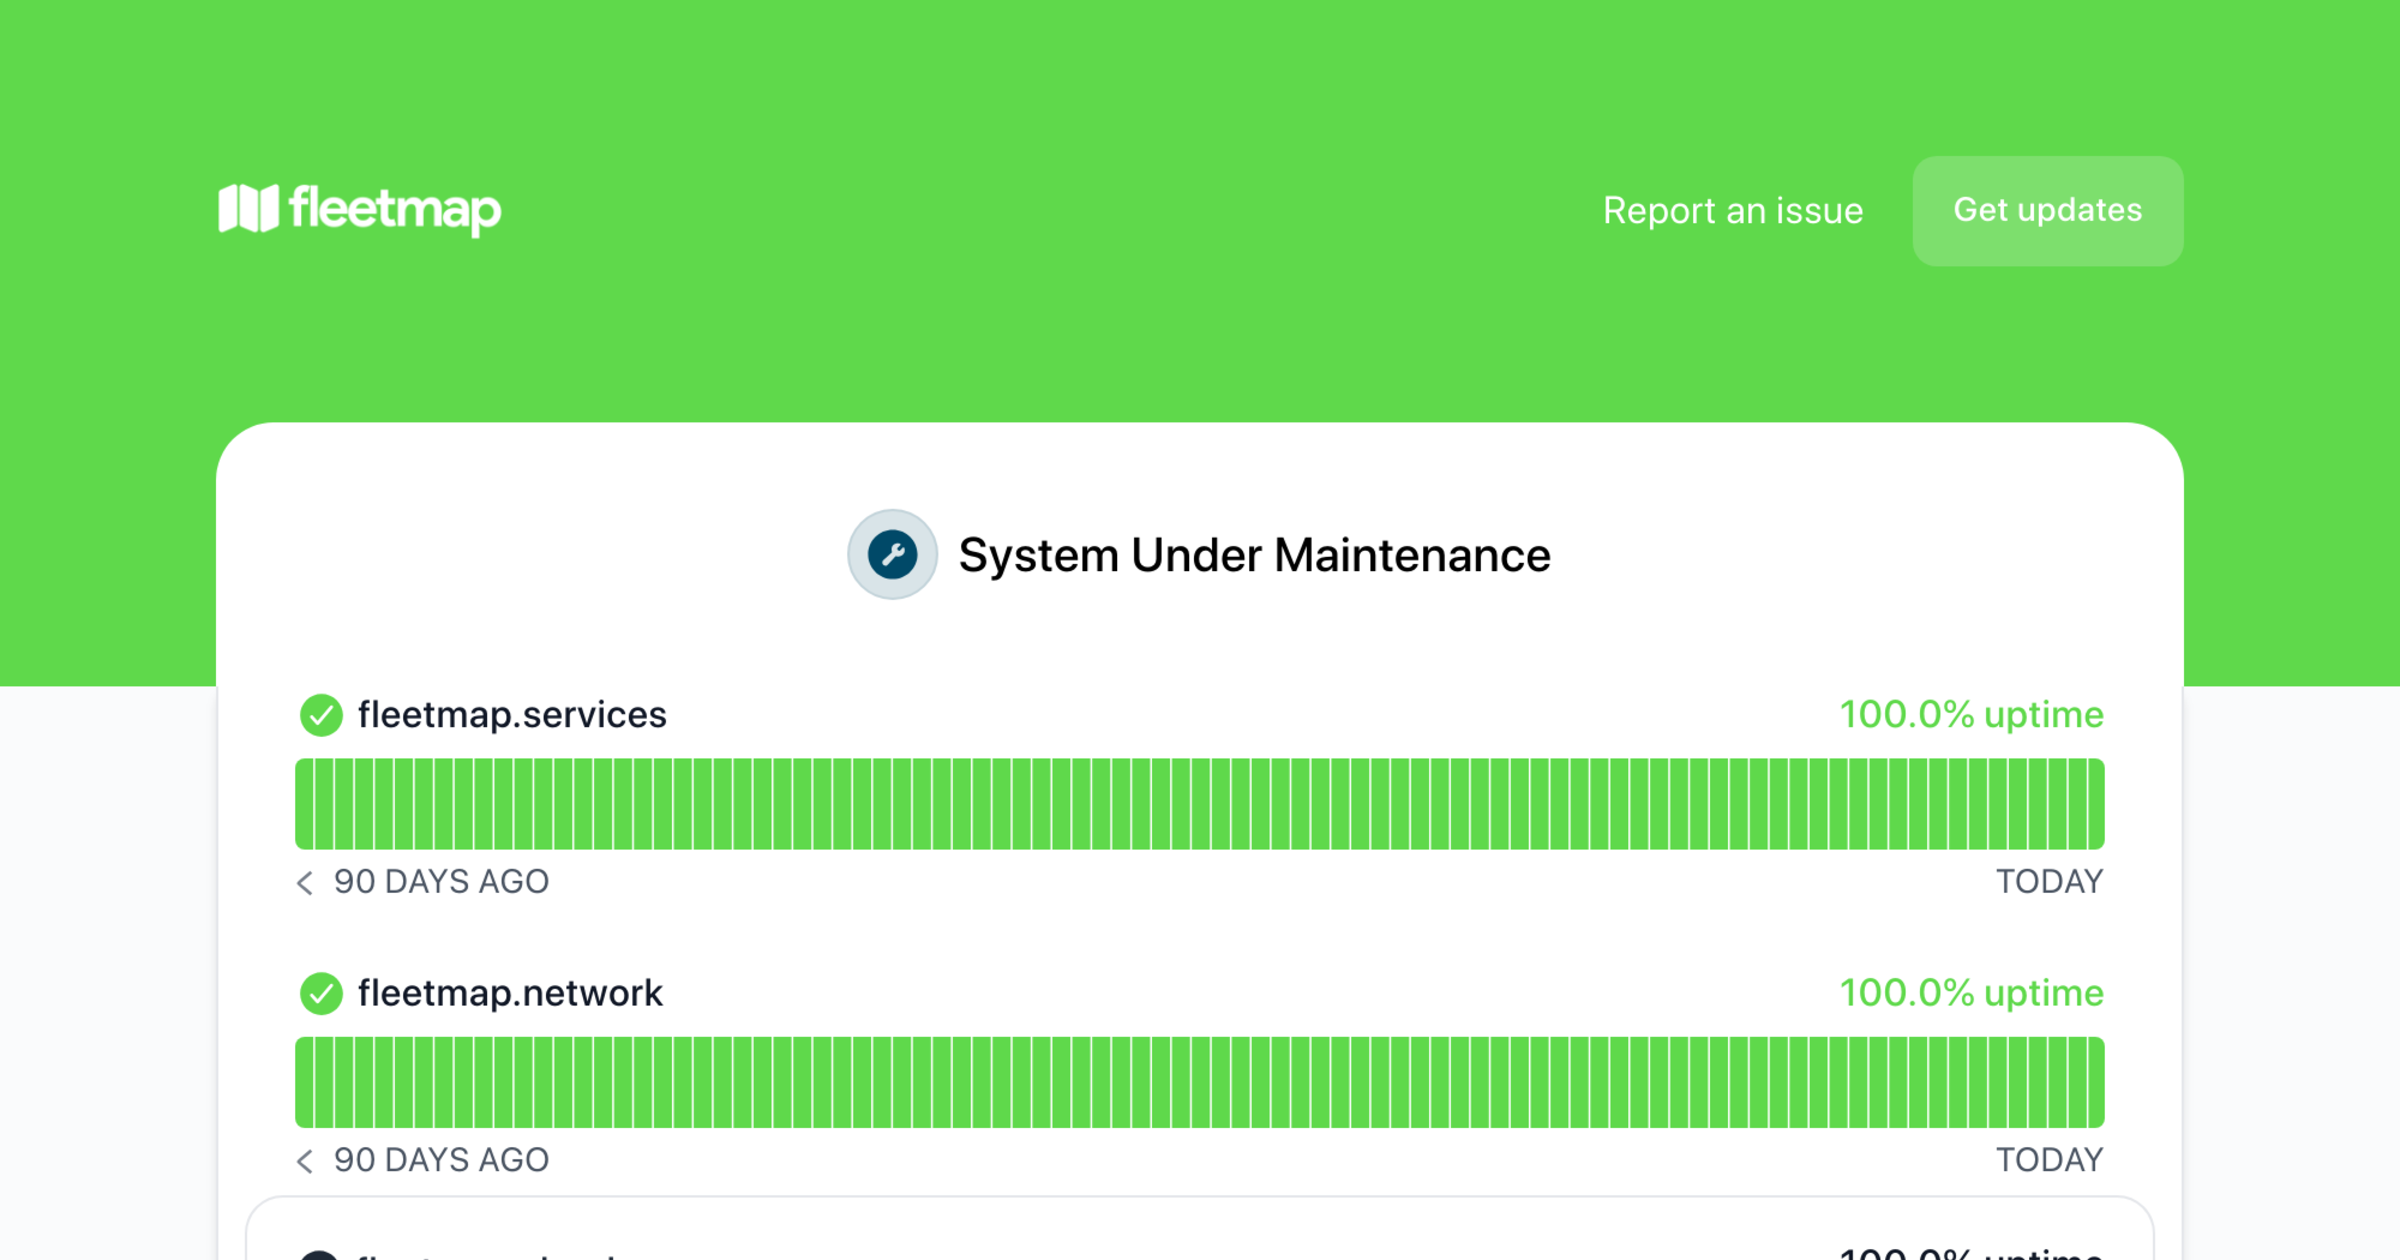Click last day bar of fleetmap.network timeline
This screenshot has width=2400, height=1260.
coord(2095,1082)
